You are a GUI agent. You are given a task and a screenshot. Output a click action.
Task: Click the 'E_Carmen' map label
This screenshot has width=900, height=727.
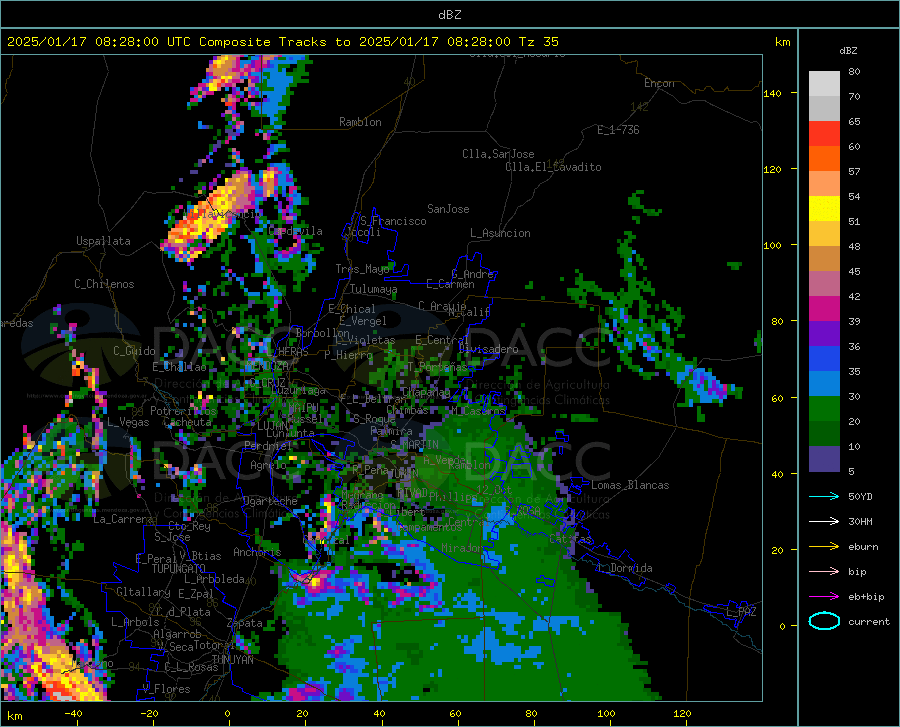[x=451, y=284]
